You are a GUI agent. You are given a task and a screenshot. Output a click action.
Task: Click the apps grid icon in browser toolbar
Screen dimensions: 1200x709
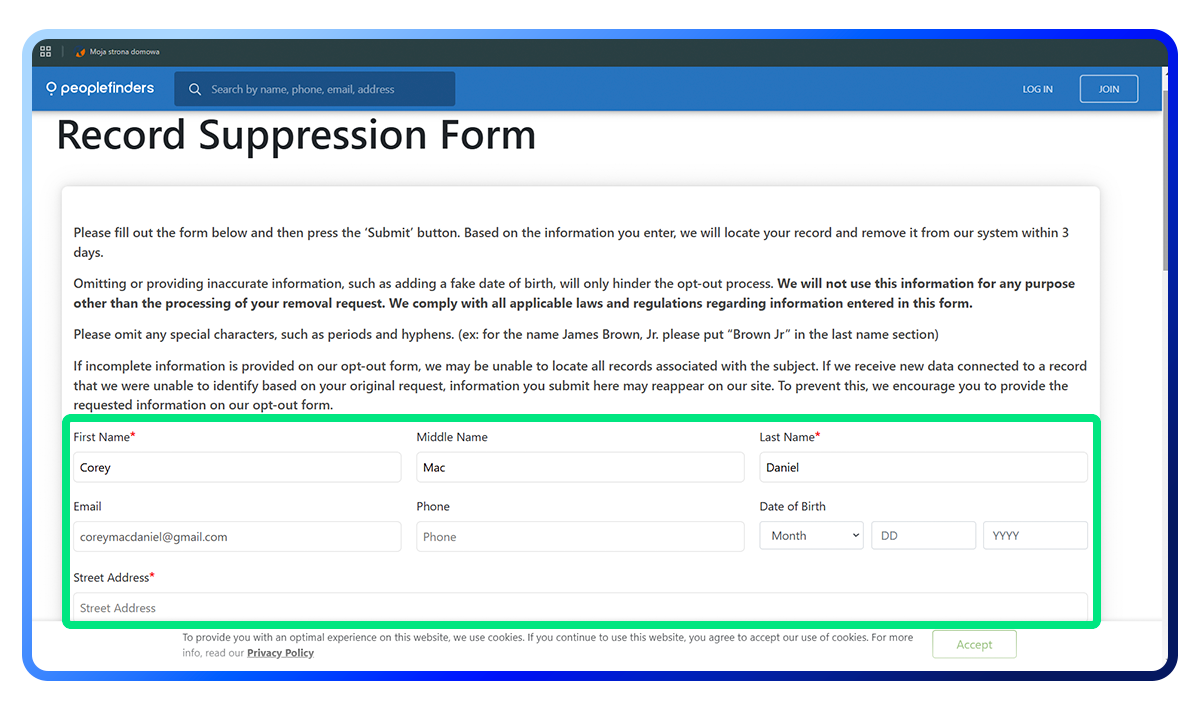pyautogui.click(x=45, y=51)
